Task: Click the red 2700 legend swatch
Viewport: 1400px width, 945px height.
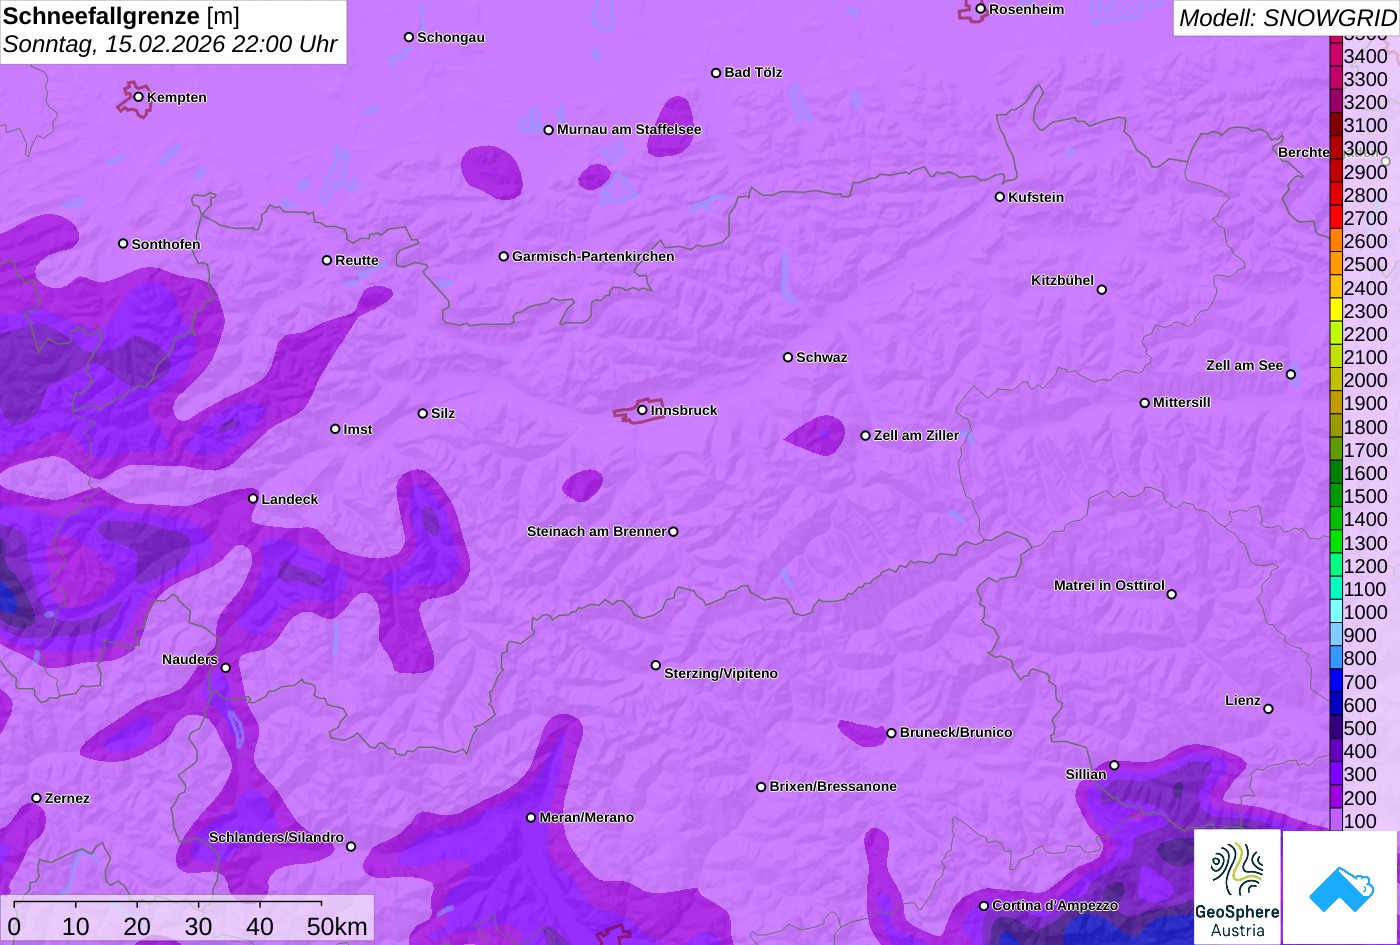Action: tap(1335, 218)
